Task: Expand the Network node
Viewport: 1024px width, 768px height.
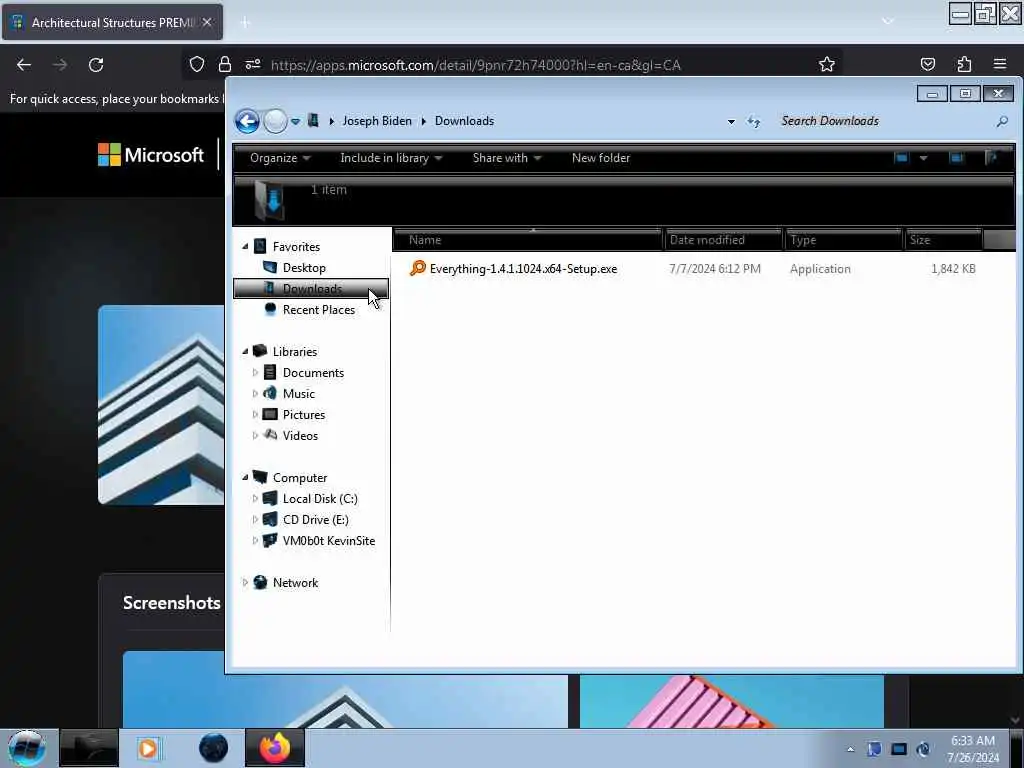Action: 246,583
